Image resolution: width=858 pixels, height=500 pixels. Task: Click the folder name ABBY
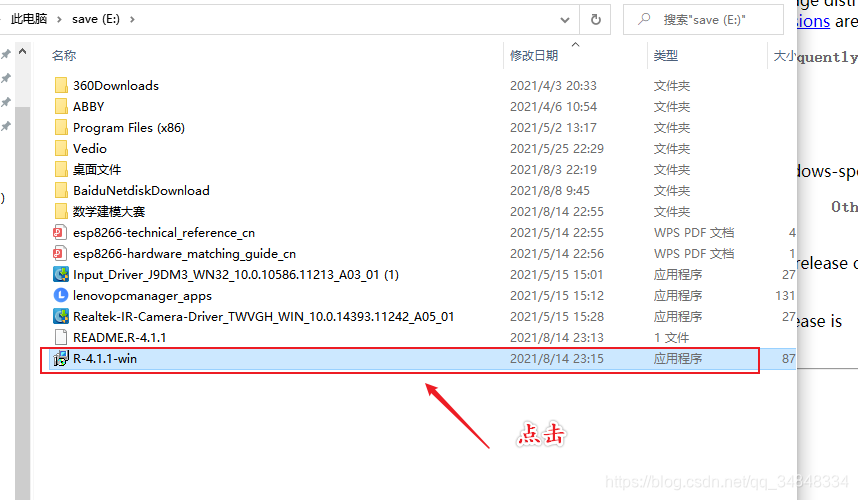point(88,106)
